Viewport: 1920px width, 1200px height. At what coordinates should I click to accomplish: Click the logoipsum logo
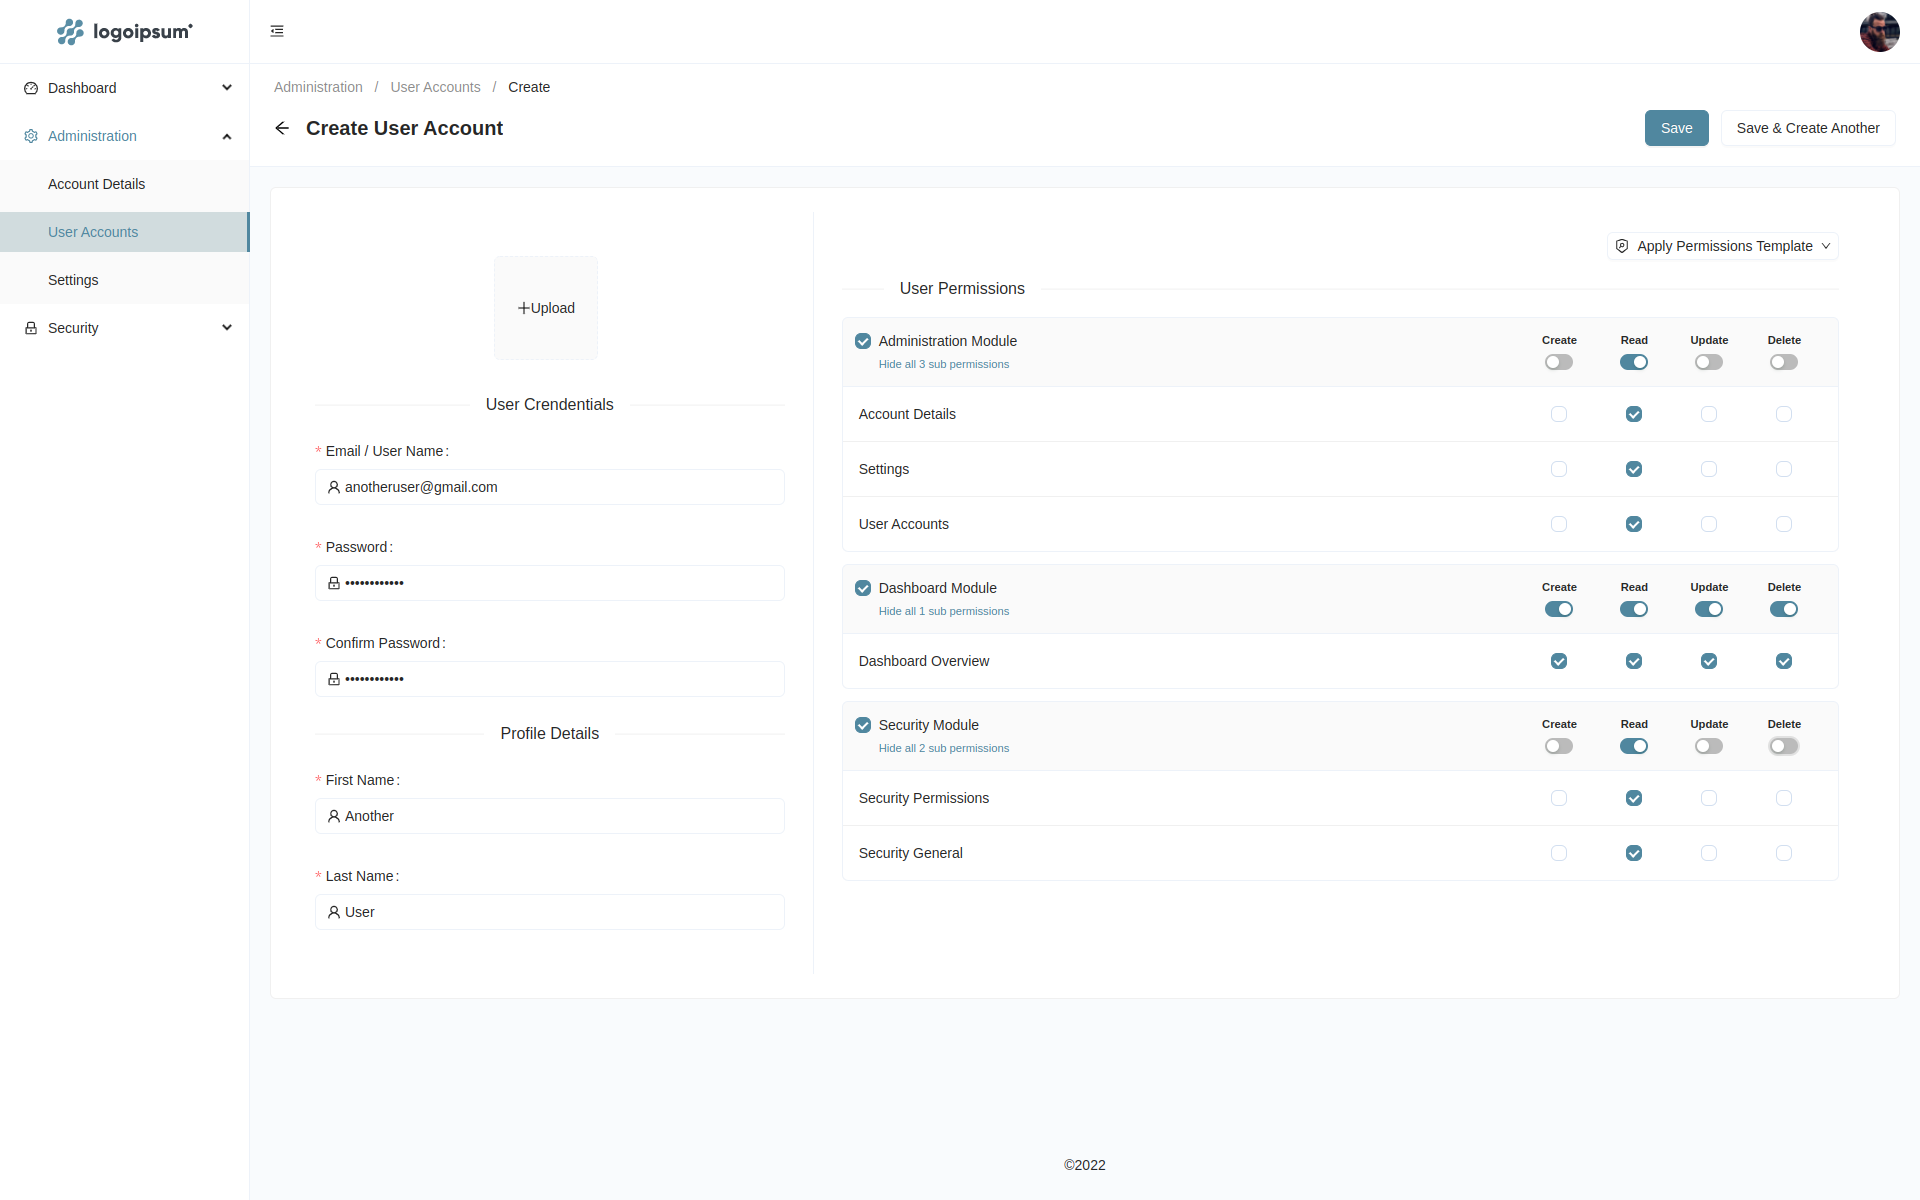pos(124,32)
